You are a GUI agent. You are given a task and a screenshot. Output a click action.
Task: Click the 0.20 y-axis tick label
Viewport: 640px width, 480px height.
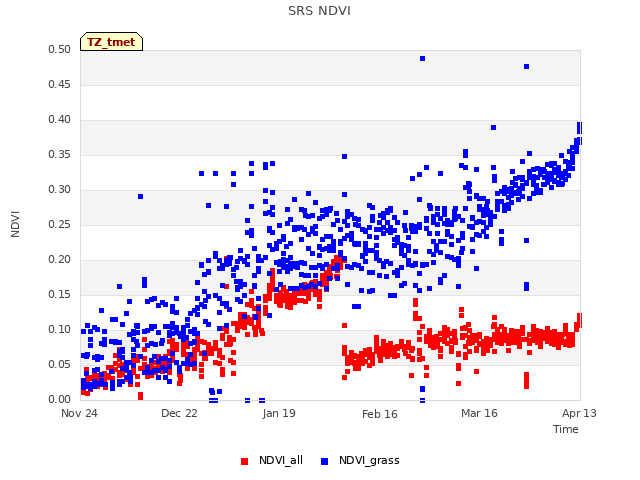[59, 260]
